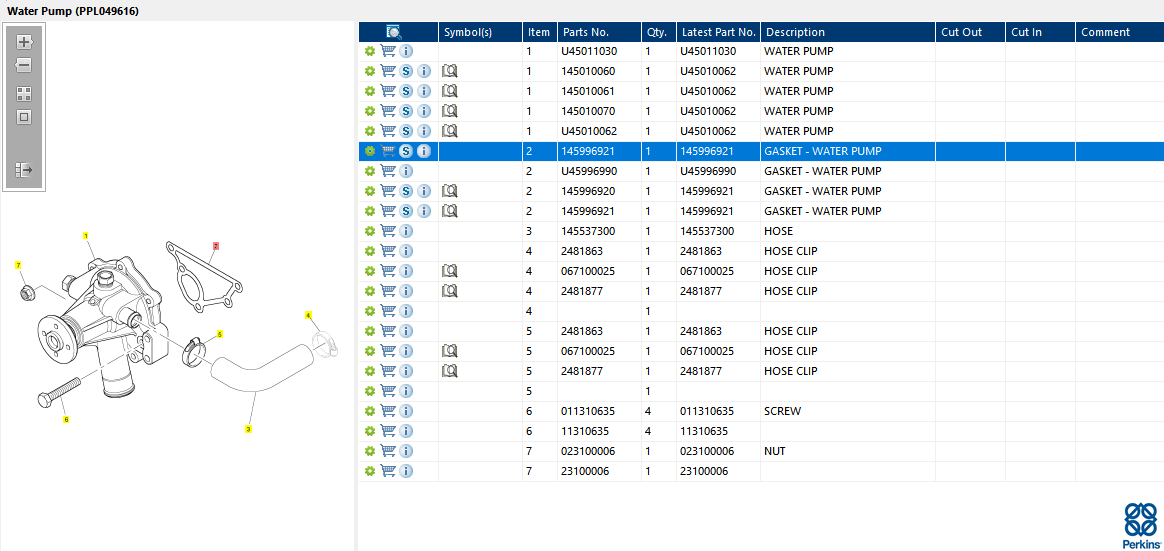Zoom in on the water pump diagram
Image resolution: width=1164 pixels, height=551 pixels.
coord(24,42)
